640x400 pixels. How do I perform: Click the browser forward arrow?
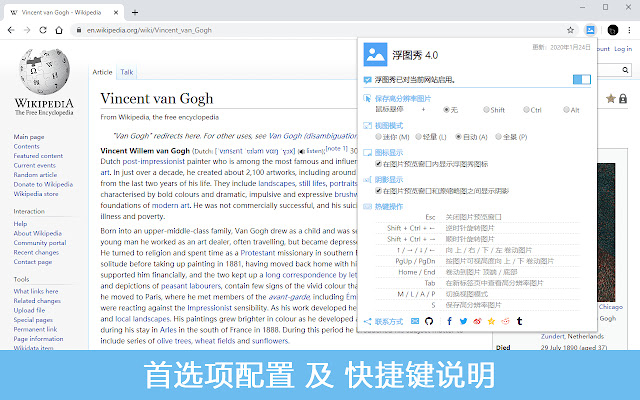[27, 30]
